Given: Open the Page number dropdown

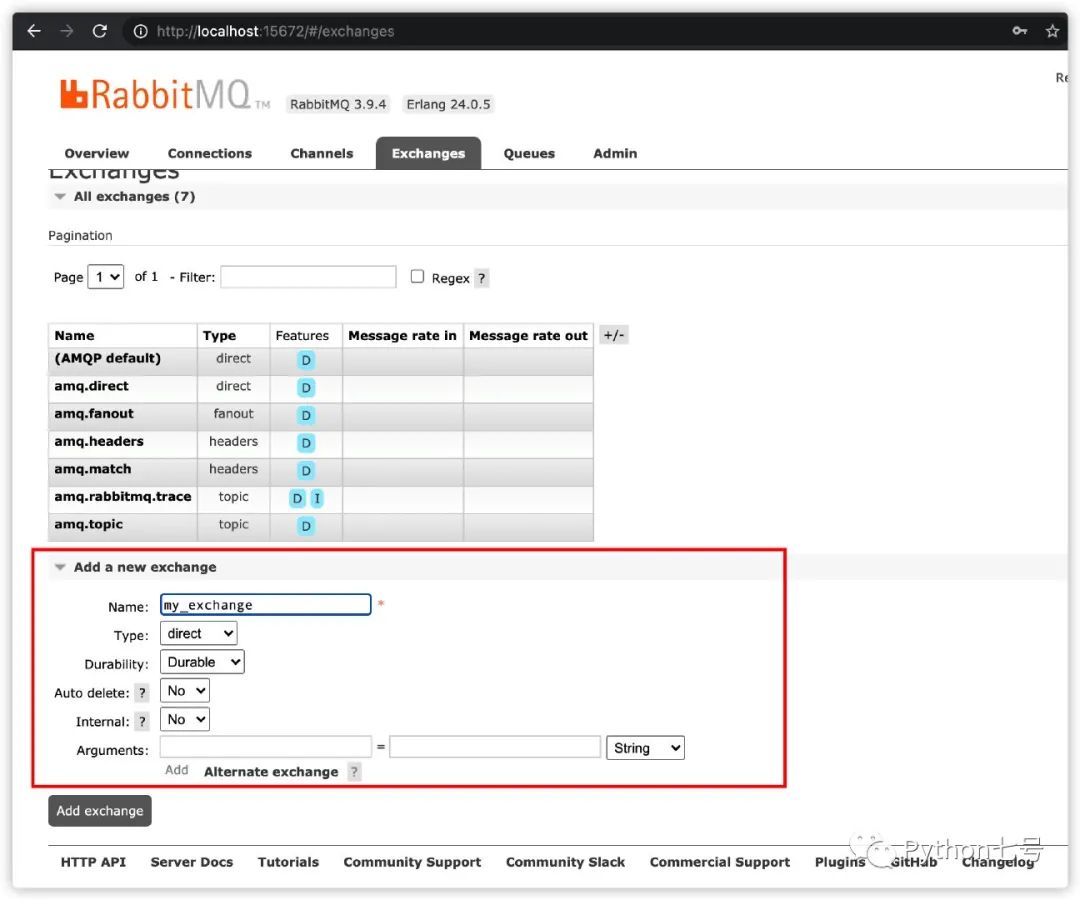Looking at the screenshot, I should (106, 277).
